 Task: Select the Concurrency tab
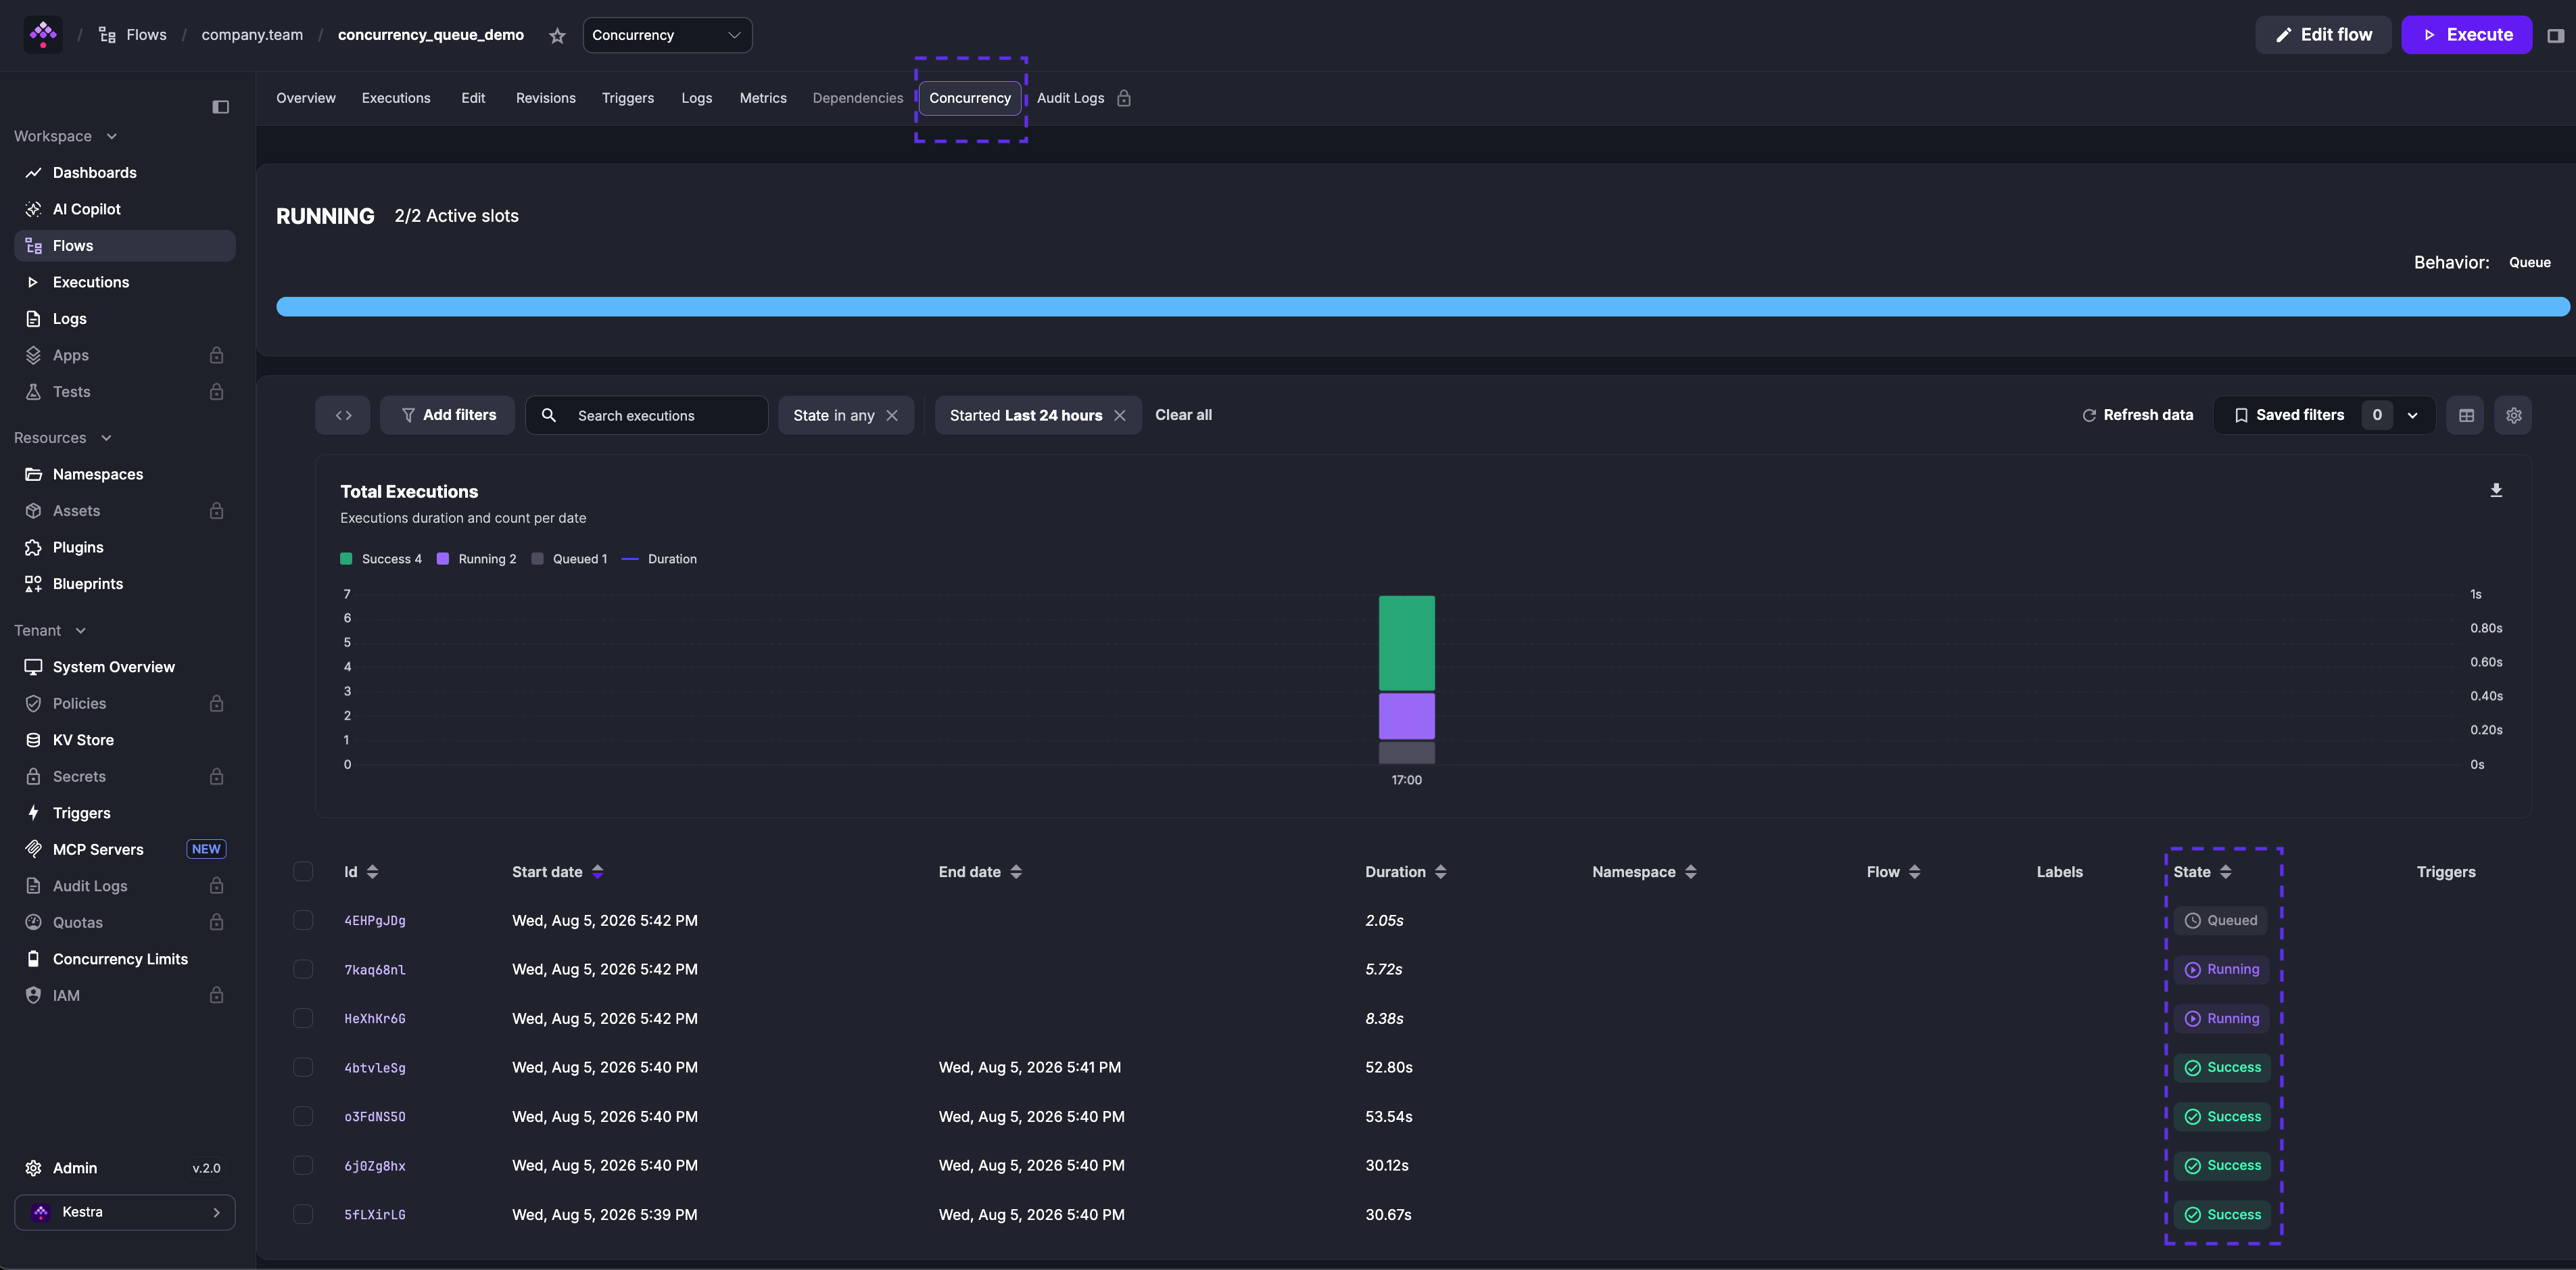970,98
